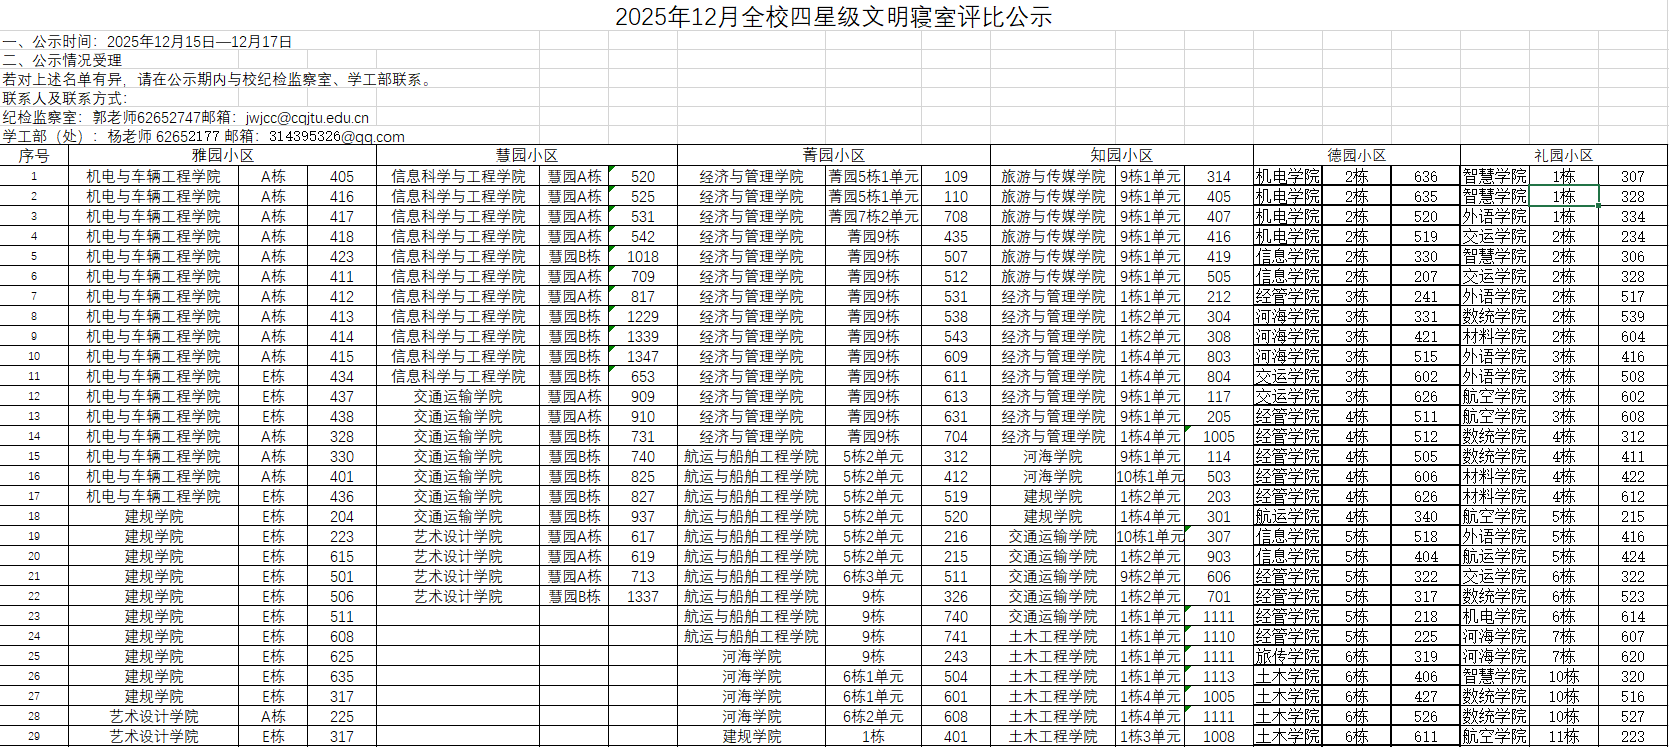Click the 6栋3单元 cell in 菁园小区

(x=873, y=577)
